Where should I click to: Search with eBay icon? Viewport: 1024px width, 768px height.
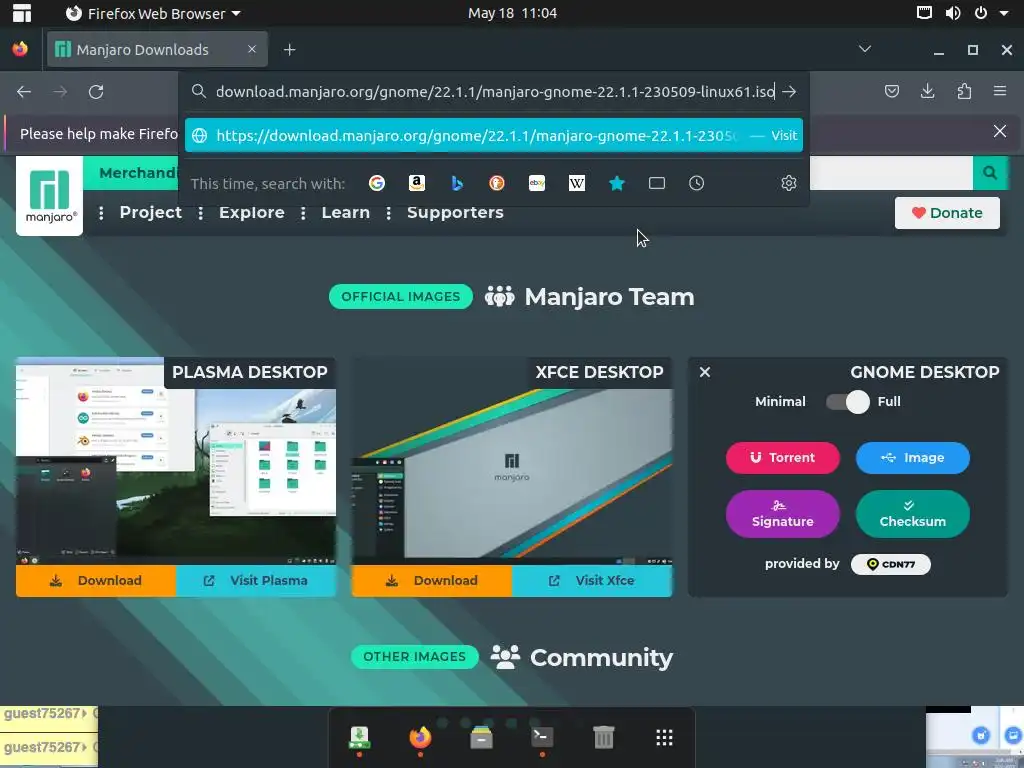537,184
